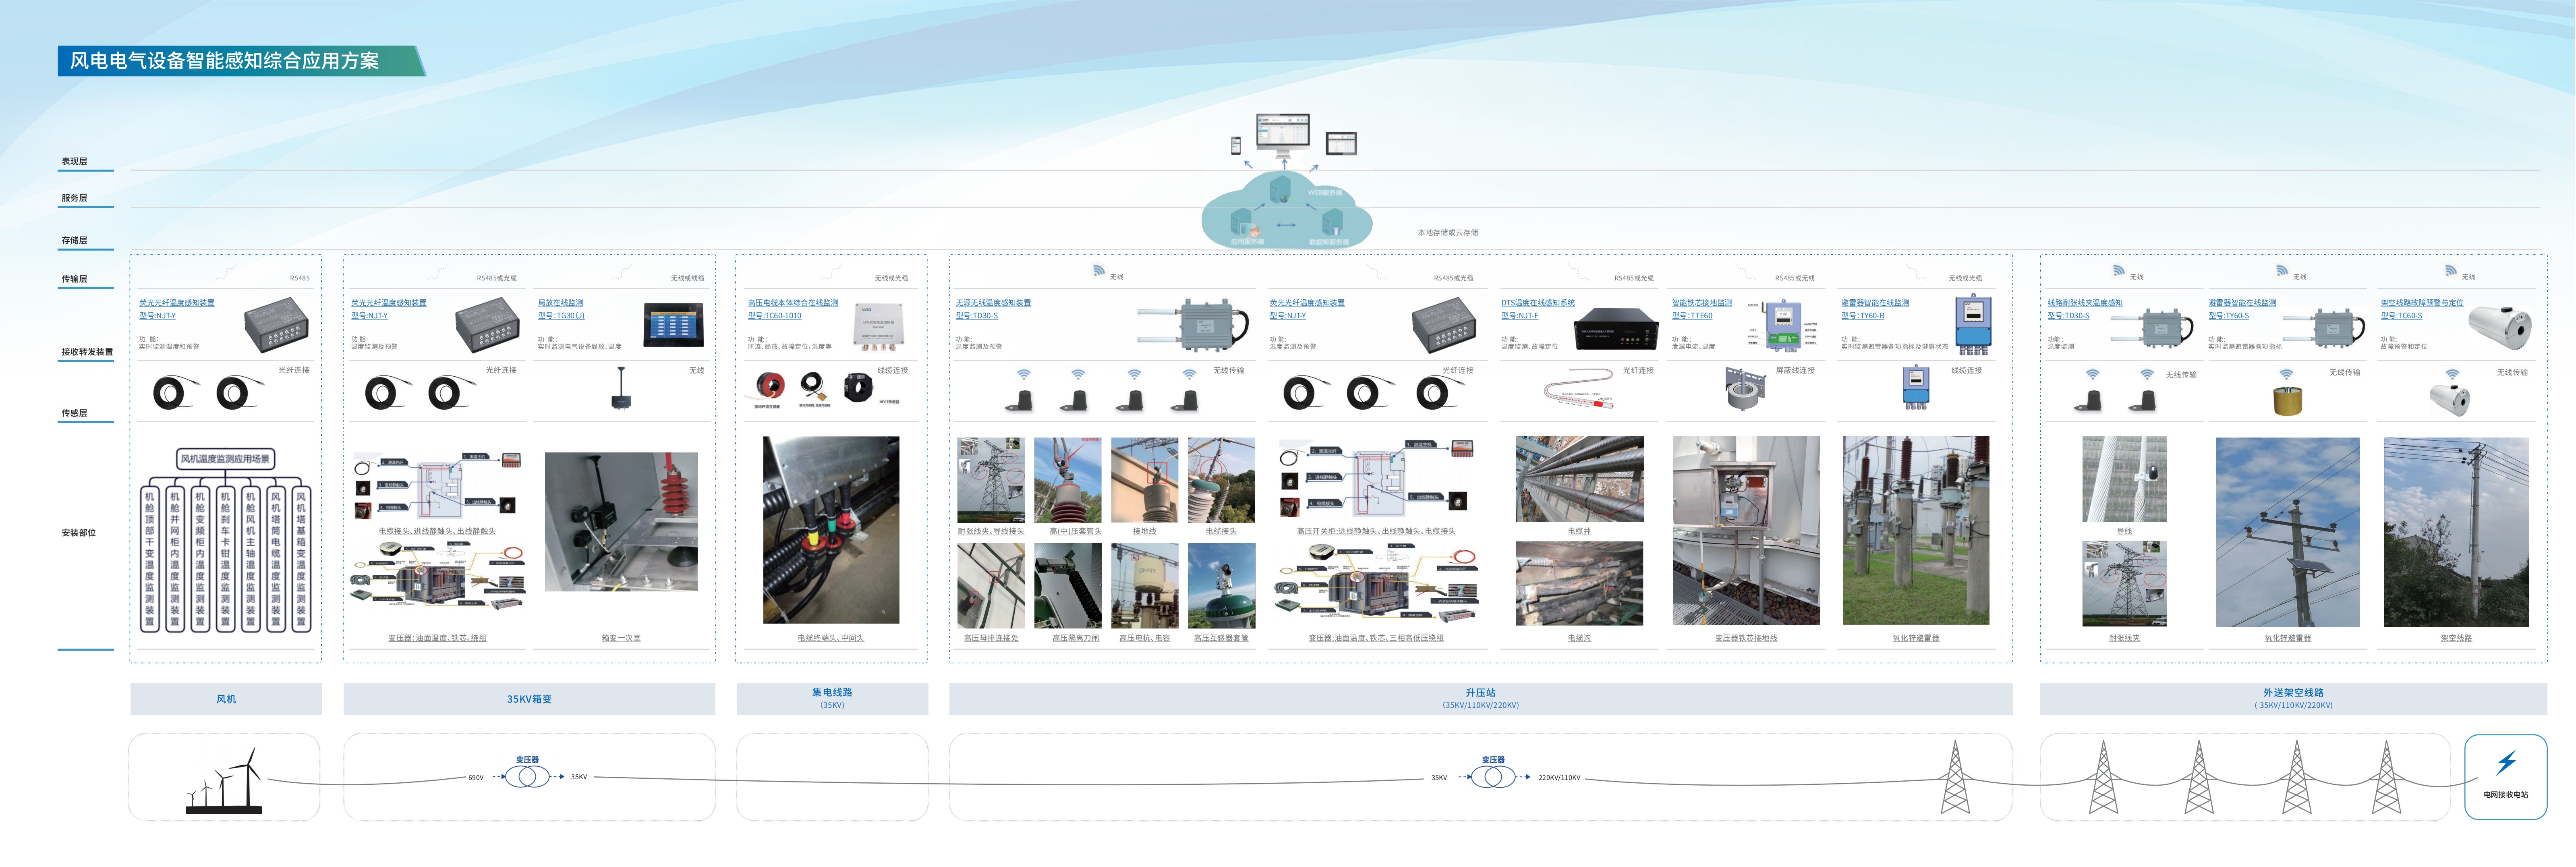This screenshot has height=867, width=2576.
Task: Click the wind turbine icon under 风机
Action: pyautogui.click(x=223, y=781)
